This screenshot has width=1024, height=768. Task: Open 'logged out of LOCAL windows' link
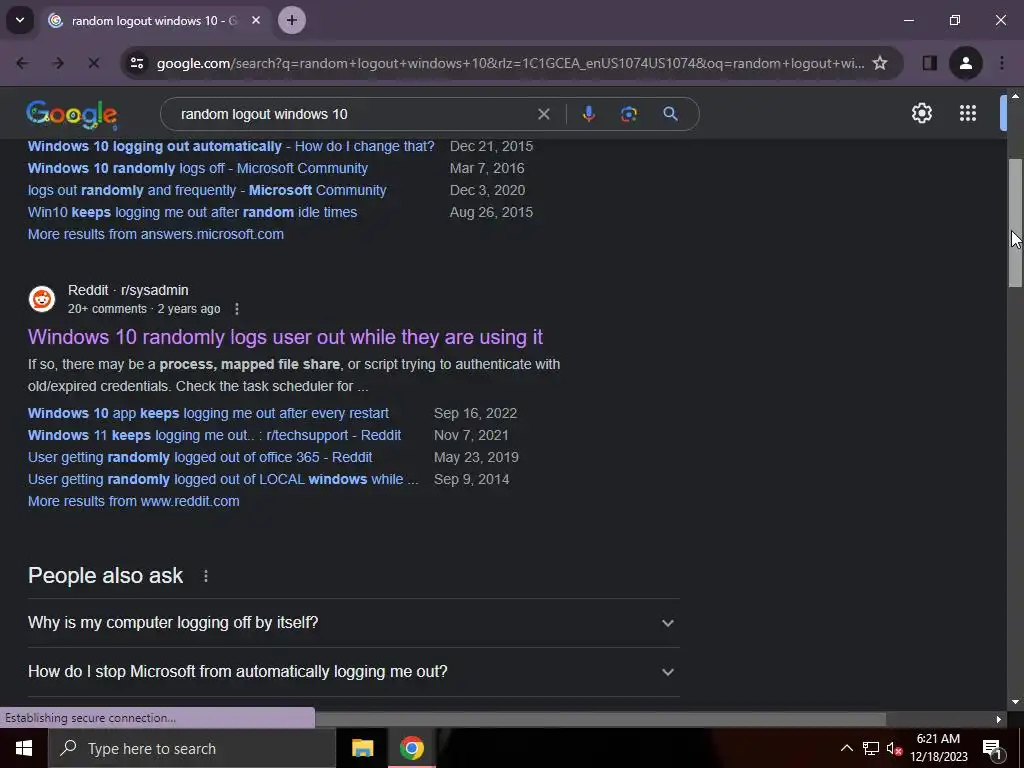[223, 479]
